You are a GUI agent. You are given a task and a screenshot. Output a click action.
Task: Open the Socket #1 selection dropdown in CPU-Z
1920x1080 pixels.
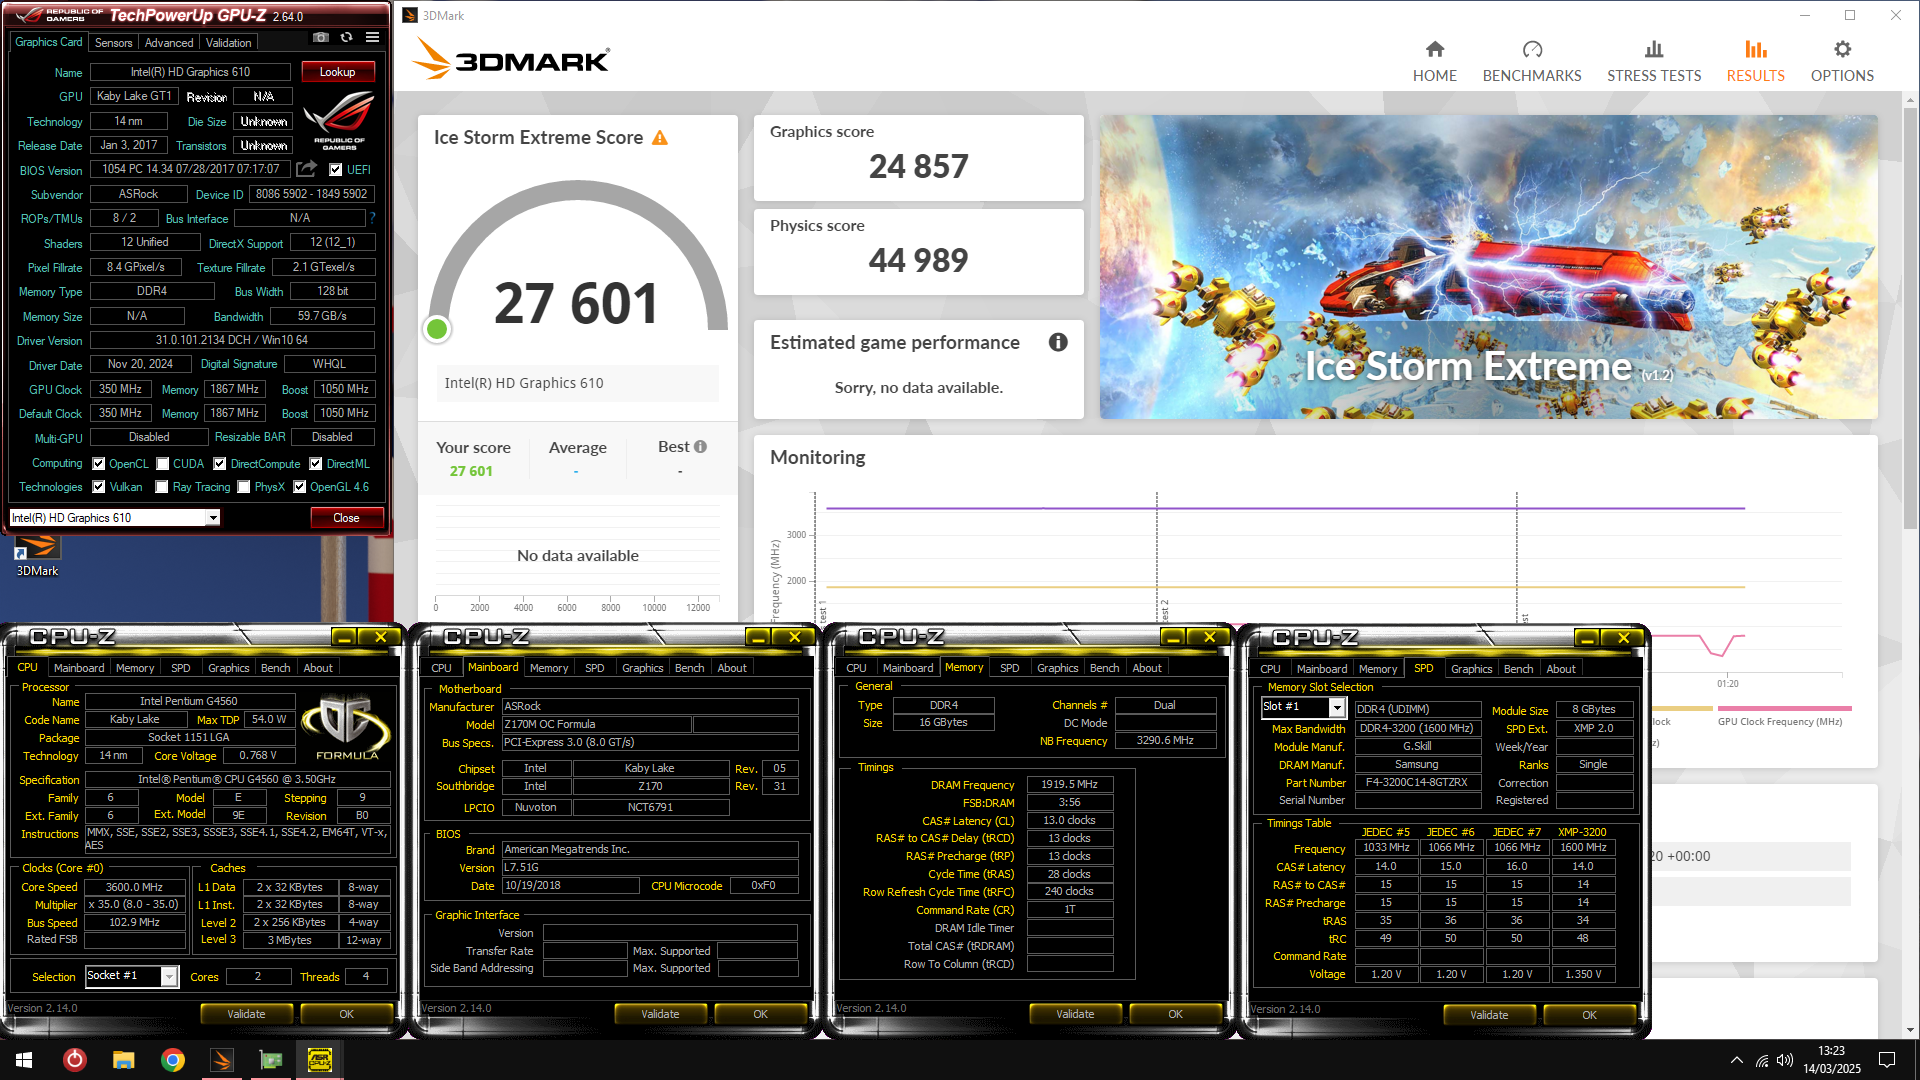click(x=169, y=976)
